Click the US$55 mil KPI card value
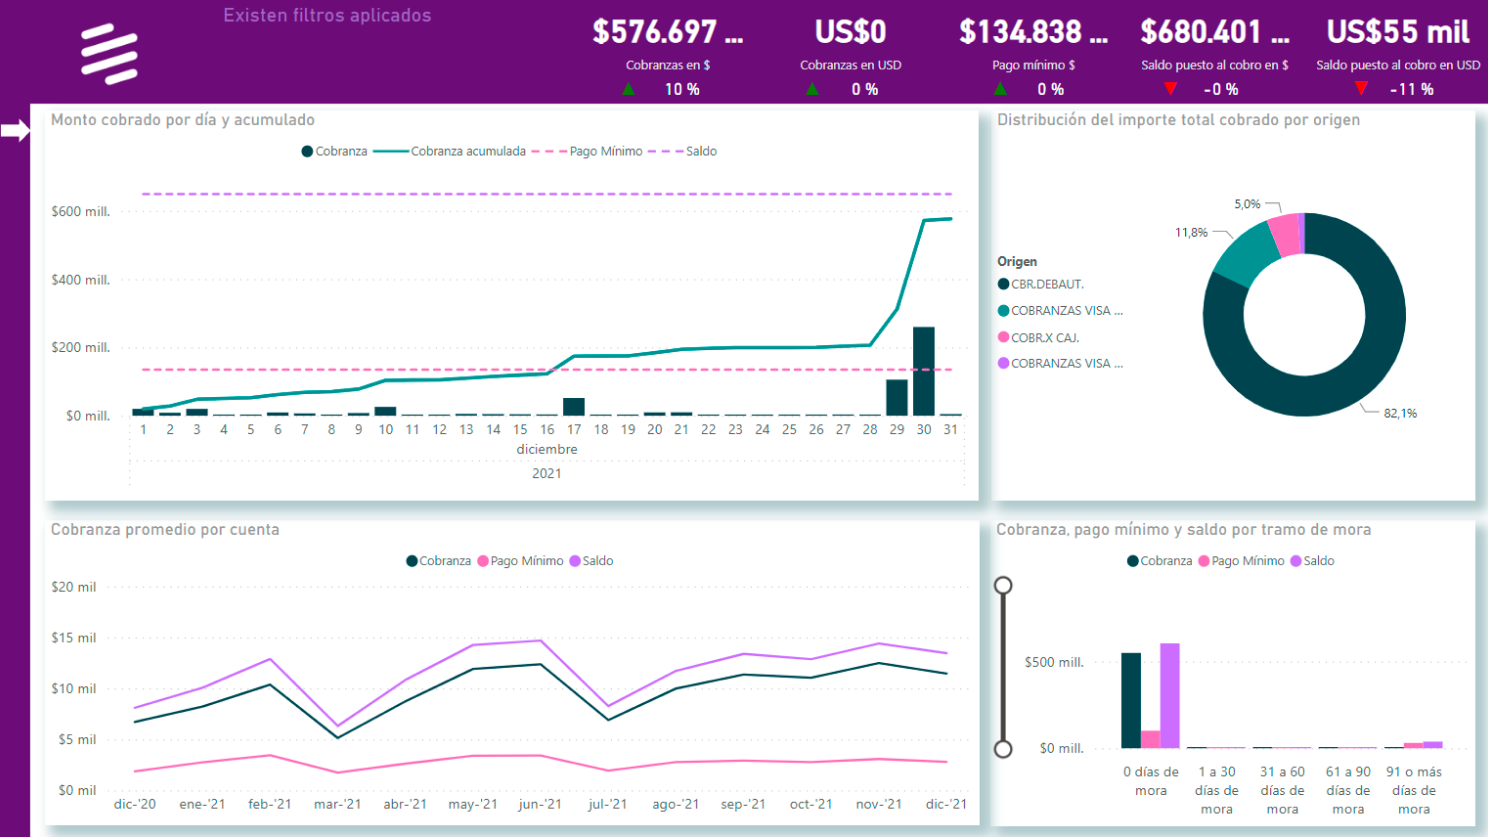The width and height of the screenshot is (1488, 837). pos(1397,32)
